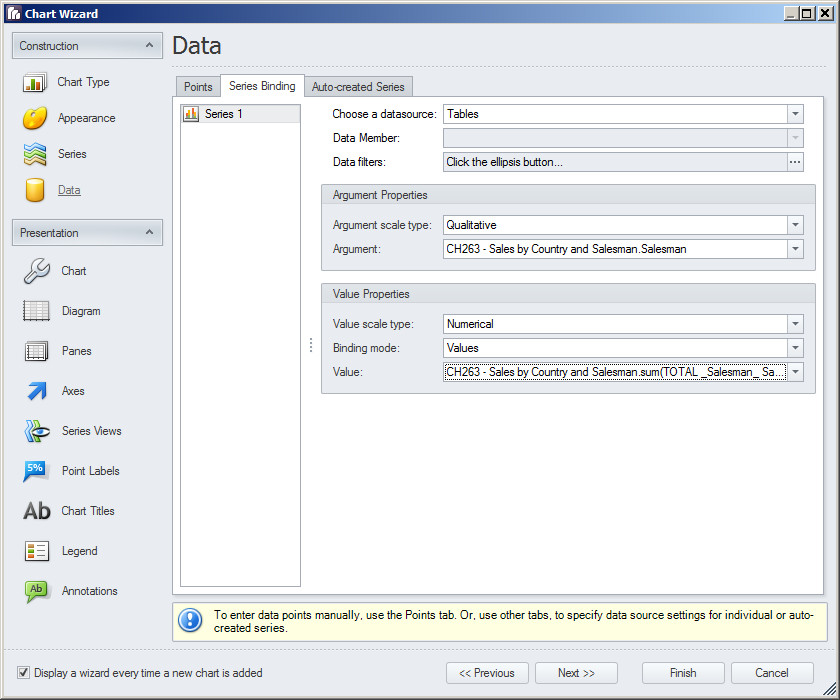Open the Argument field dropdown arrow
840x700 pixels.
tap(795, 249)
